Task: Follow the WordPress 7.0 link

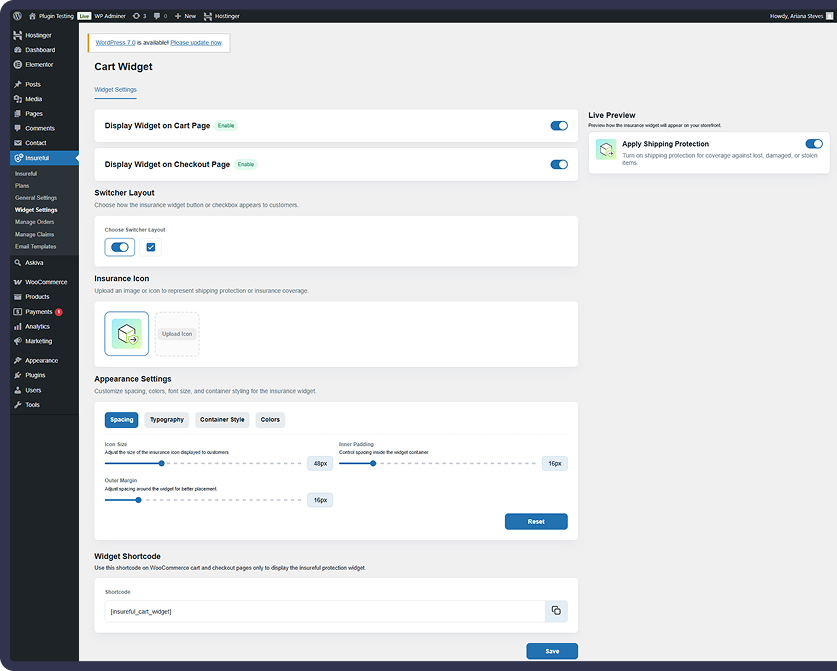Action: [x=115, y=43]
